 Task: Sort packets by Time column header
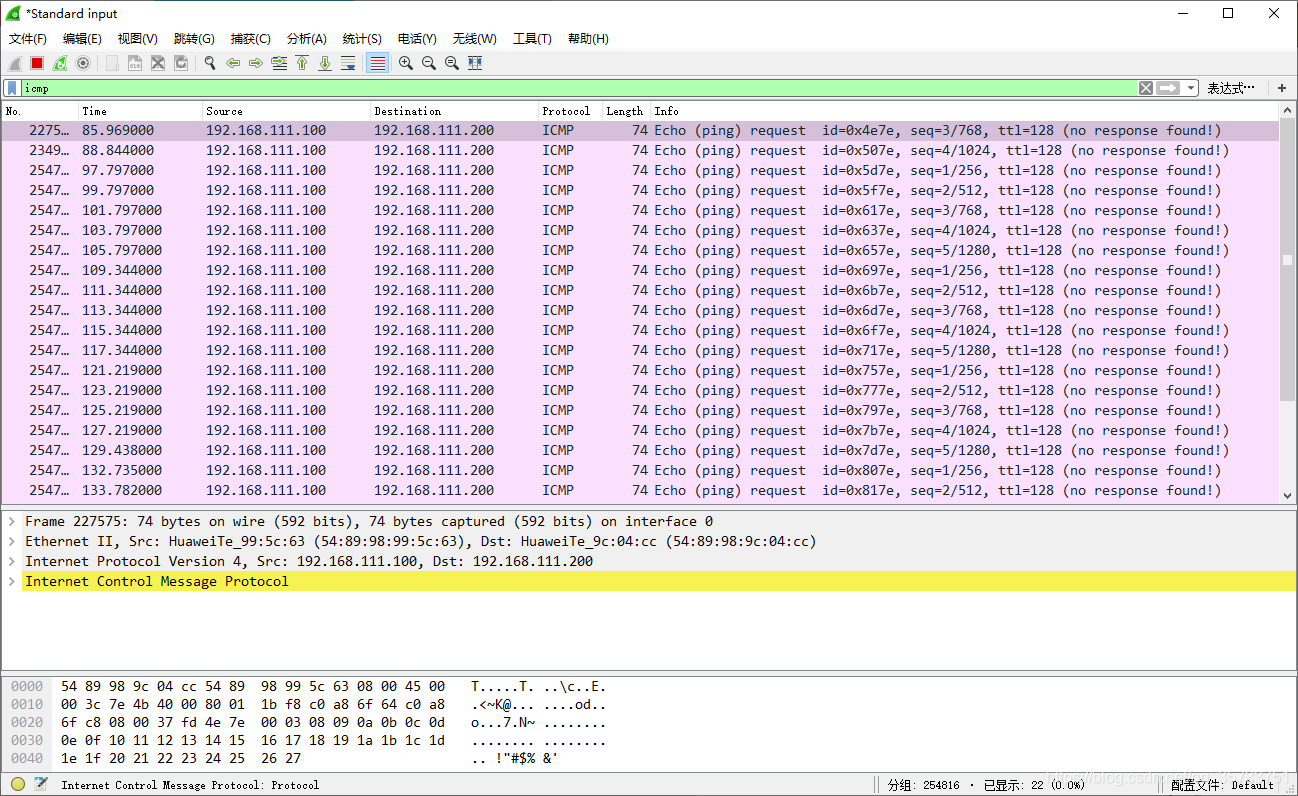(140, 111)
